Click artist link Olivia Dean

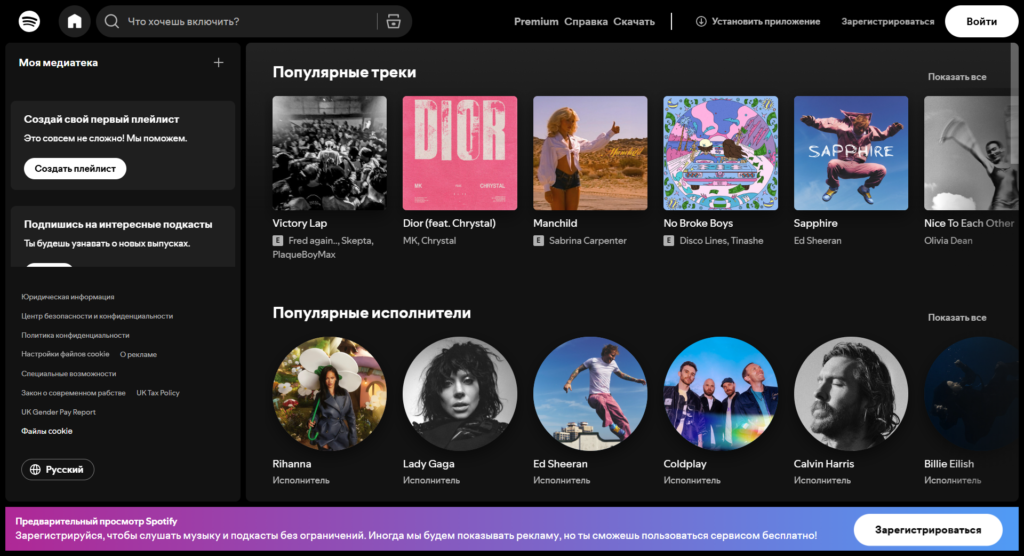click(948, 240)
